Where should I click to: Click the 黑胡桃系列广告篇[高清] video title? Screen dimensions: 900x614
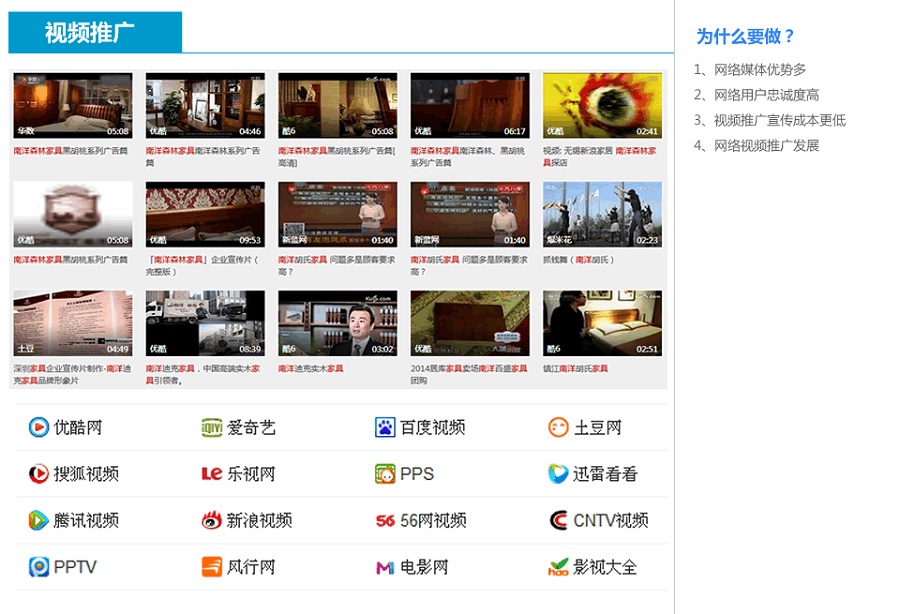tap(337, 157)
